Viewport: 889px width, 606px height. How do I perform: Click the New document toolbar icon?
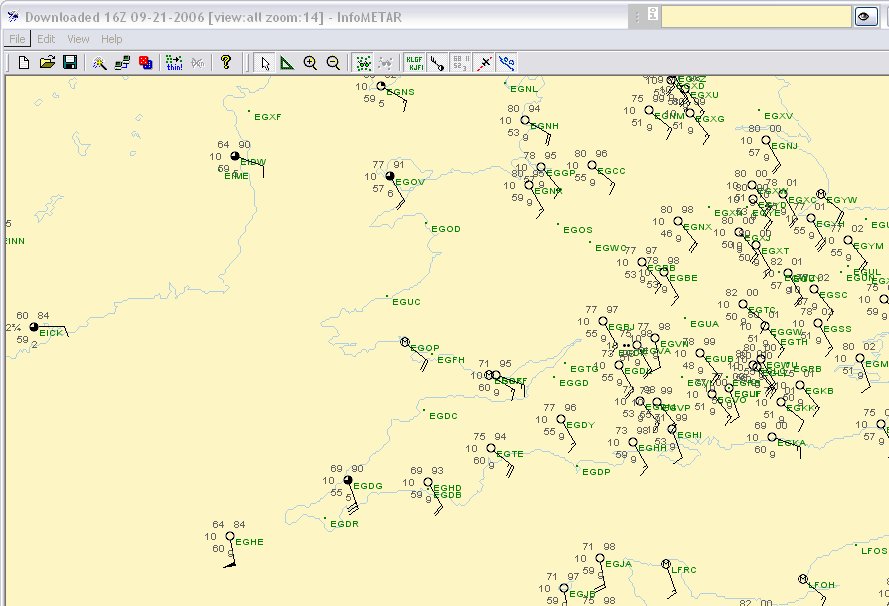click(x=24, y=62)
